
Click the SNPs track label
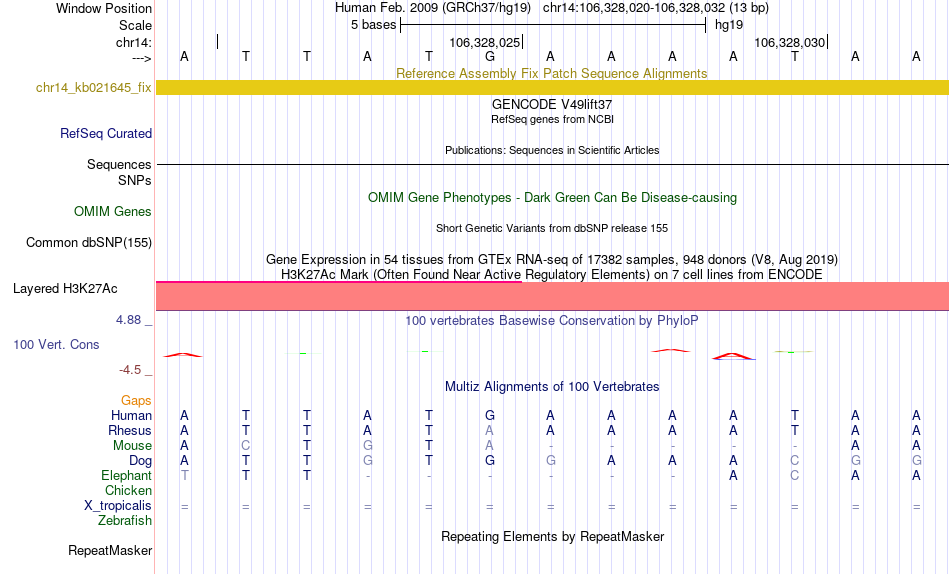click(135, 181)
